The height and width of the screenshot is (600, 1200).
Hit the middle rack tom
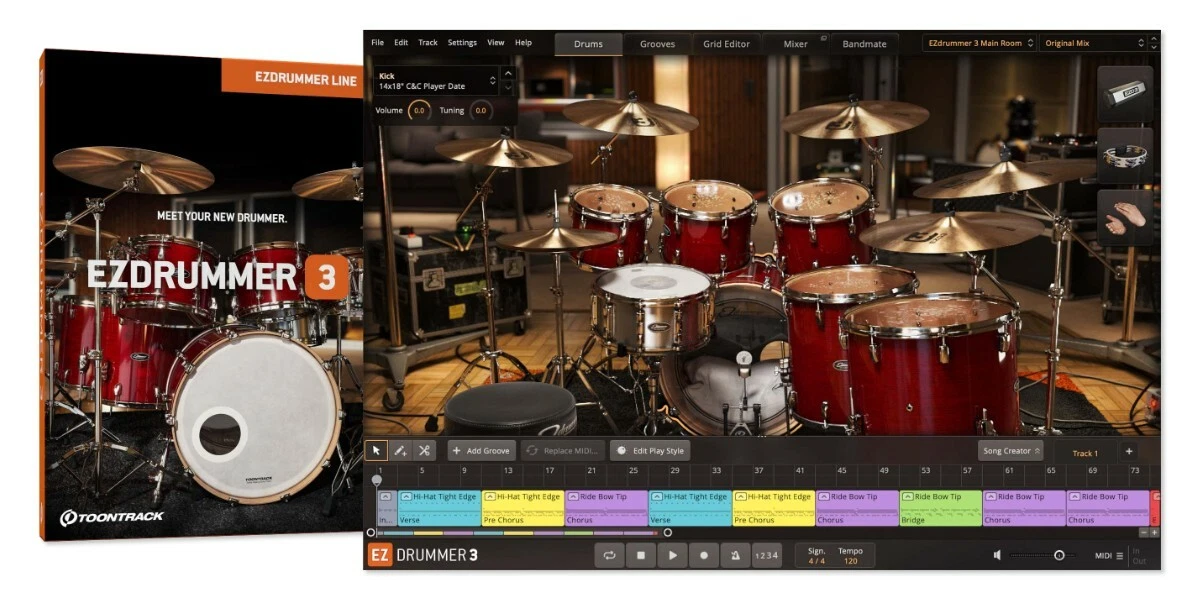(x=708, y=225)
